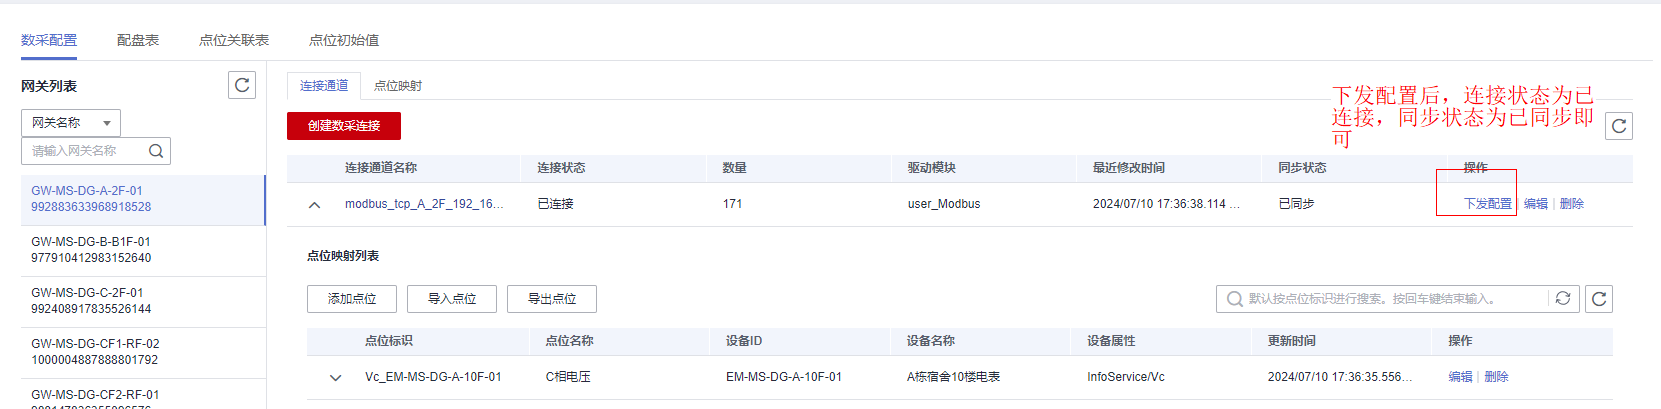This screenshot has width=1661, height=409.
Task: Select the 点位映射 sub-tab
Action: click(x=398, y=86)
